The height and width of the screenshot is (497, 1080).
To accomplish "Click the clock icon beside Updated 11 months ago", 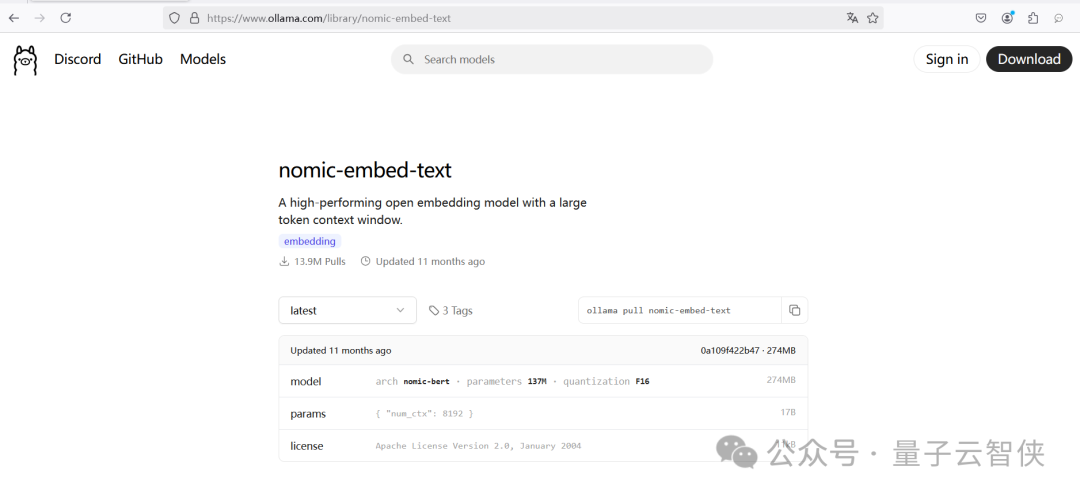I will (366, 262).
